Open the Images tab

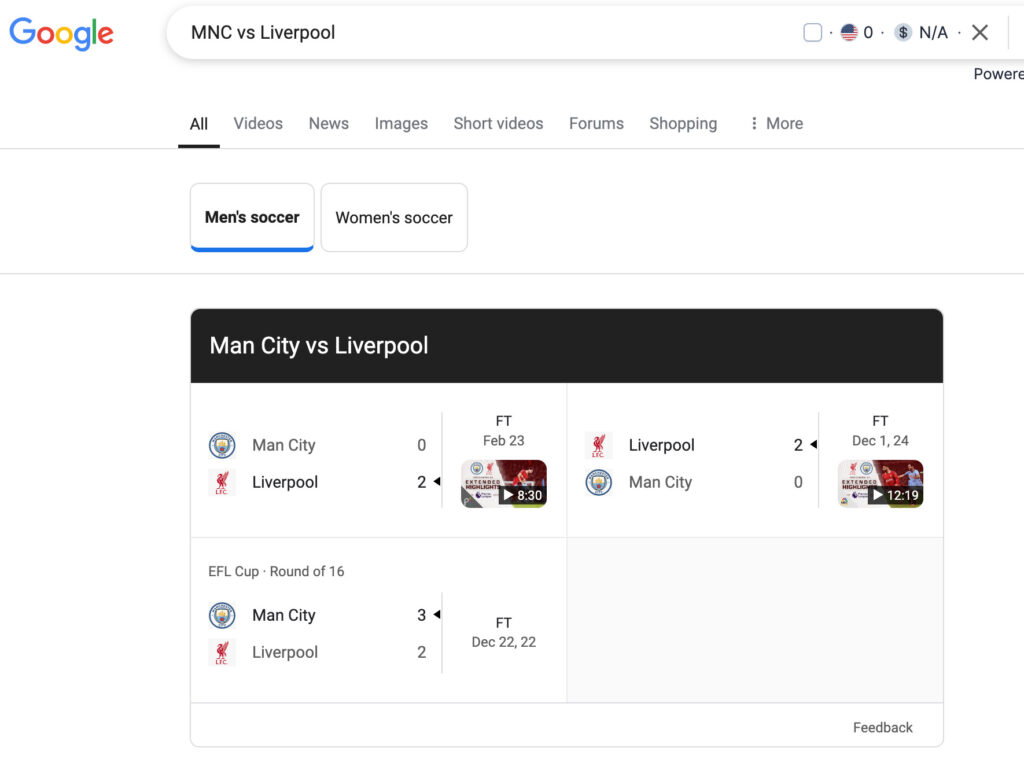click(x=401, y=123)
